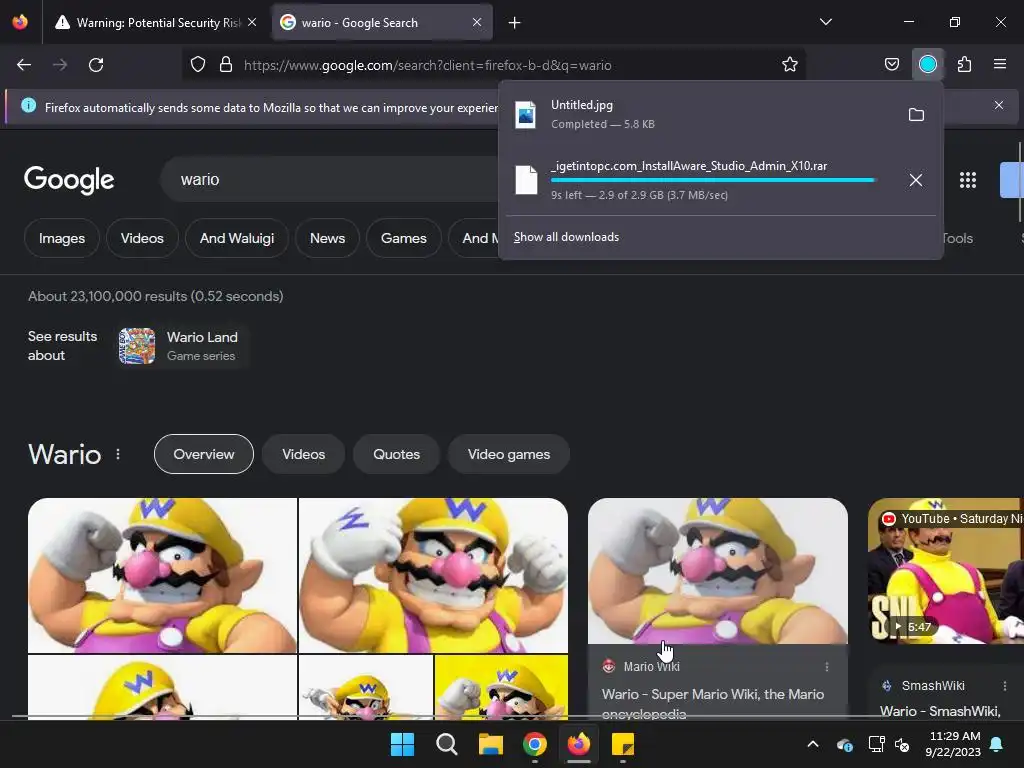Play the YouTube Saturday Night video
Image resolution: width=1024 pixels, height=768 pixels.
946,571
